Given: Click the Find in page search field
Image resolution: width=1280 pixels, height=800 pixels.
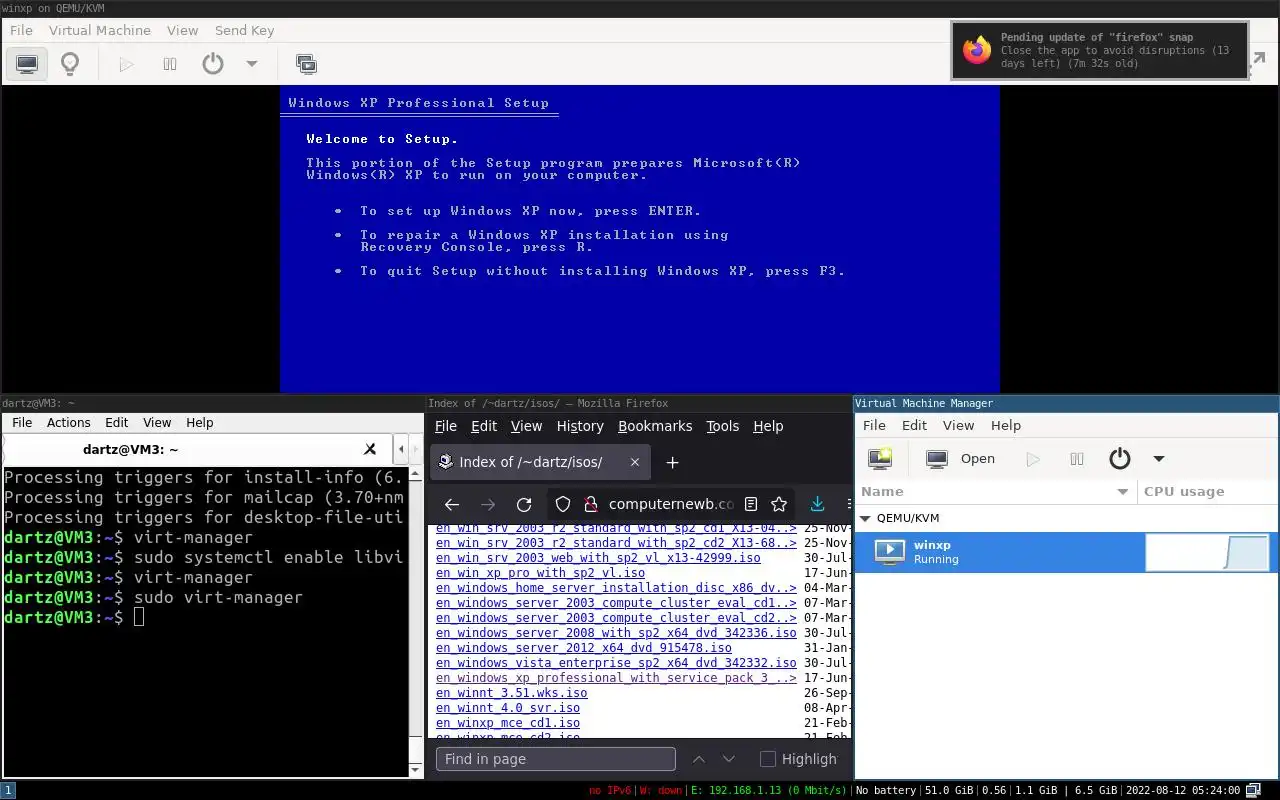Looking at the screenshot, I should pos(556,759).
